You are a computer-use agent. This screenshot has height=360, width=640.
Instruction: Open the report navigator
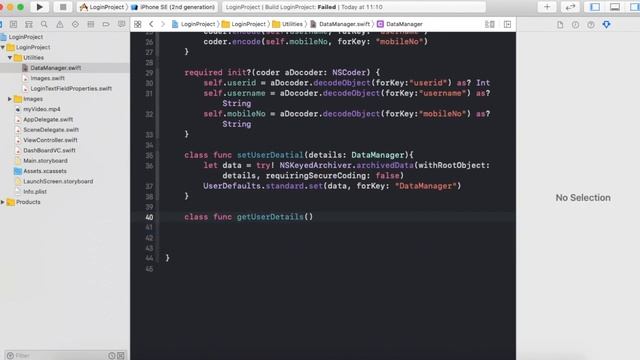point(121,24)
